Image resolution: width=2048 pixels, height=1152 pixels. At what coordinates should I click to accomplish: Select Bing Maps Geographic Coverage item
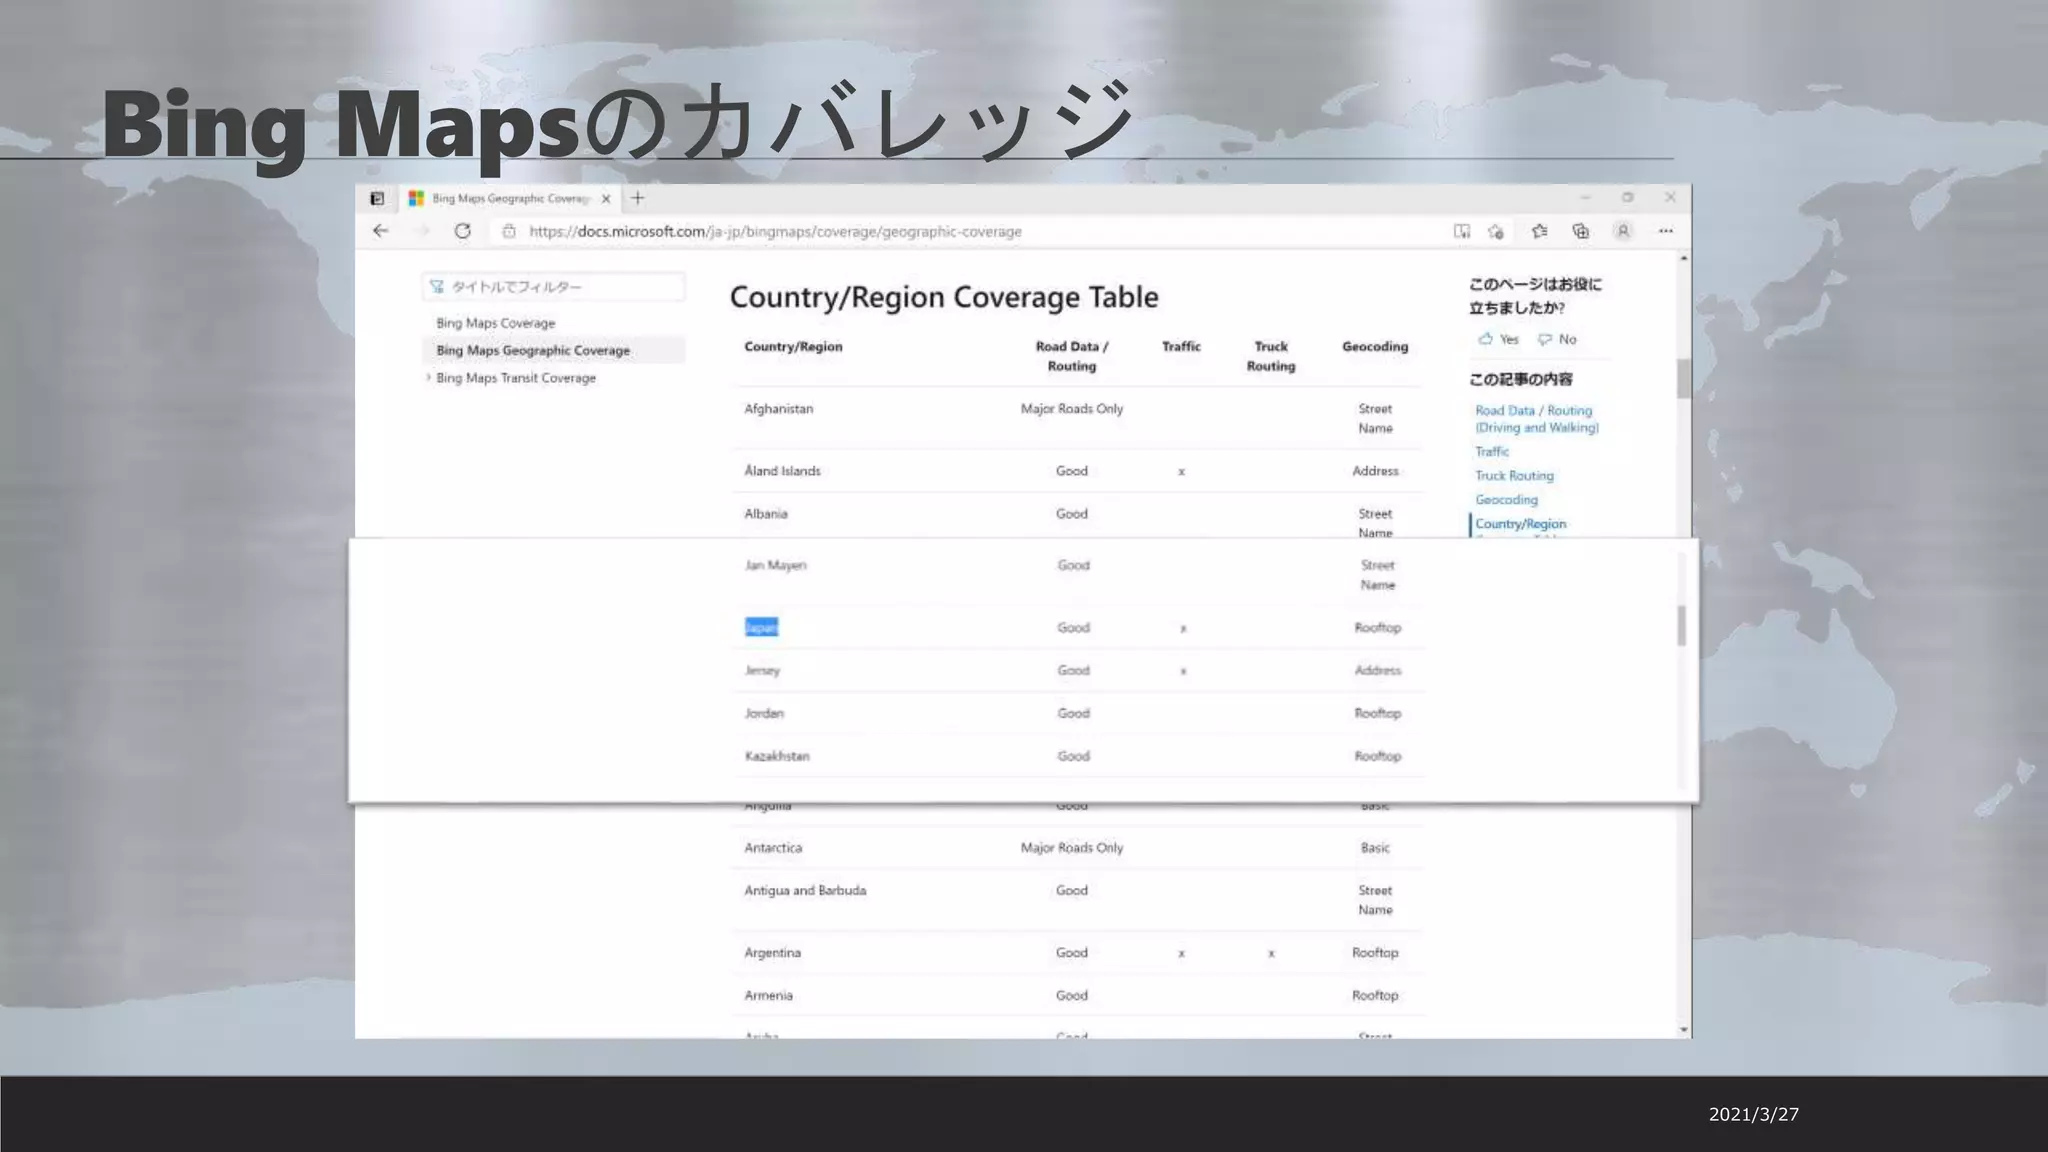click(x=533, y=350)
